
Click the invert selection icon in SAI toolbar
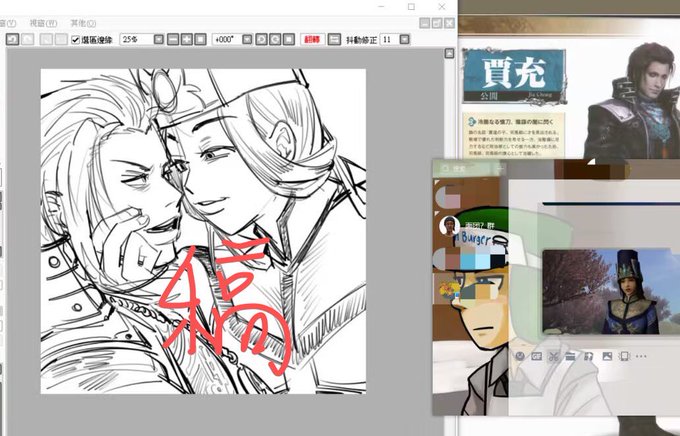[61, 39]
